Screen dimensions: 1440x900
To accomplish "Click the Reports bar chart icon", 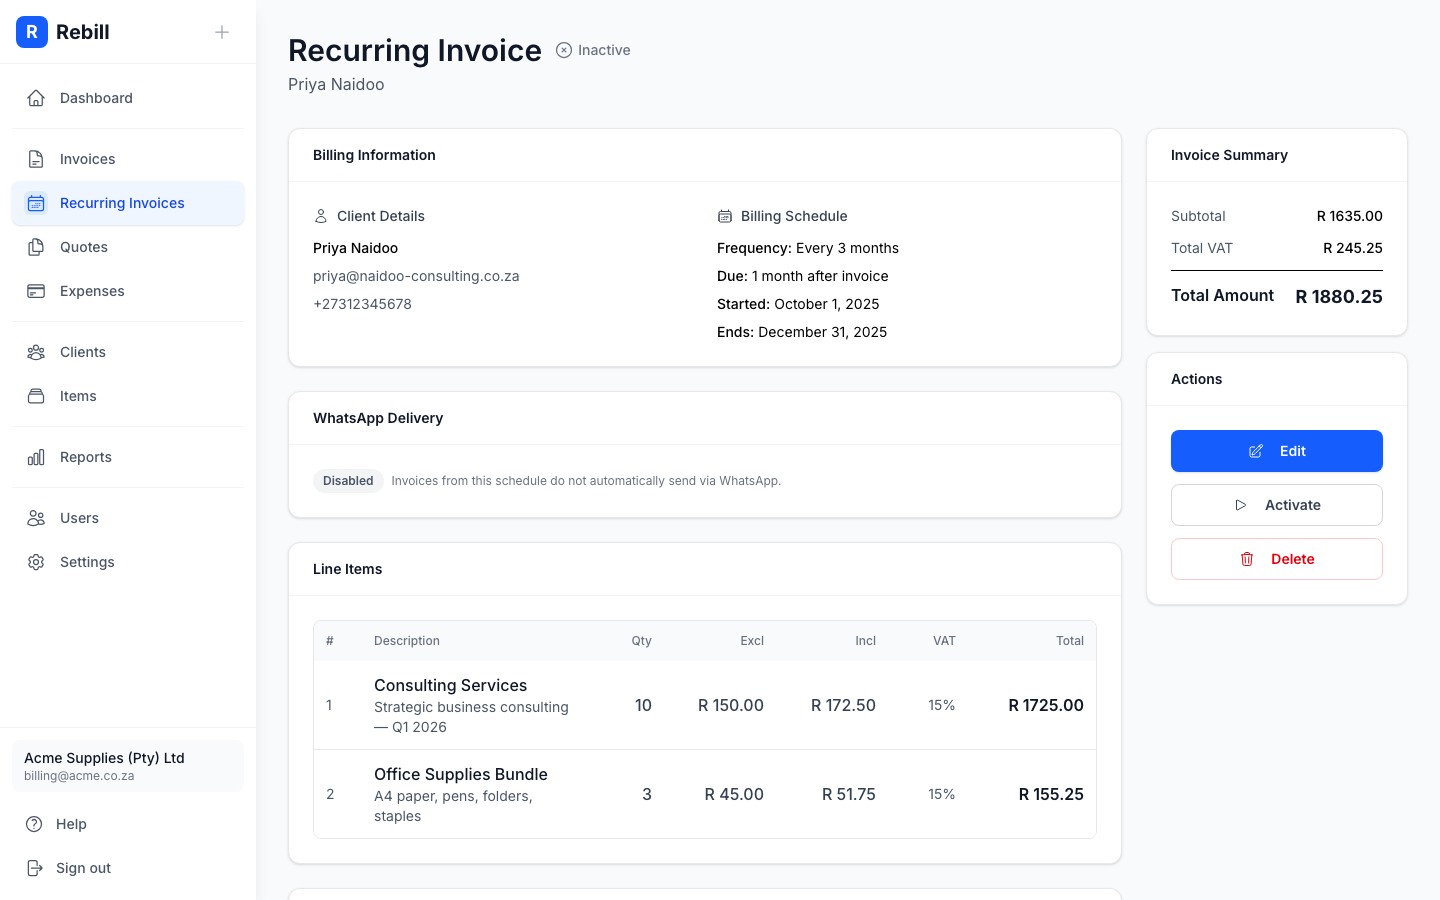I will [36, 457].
